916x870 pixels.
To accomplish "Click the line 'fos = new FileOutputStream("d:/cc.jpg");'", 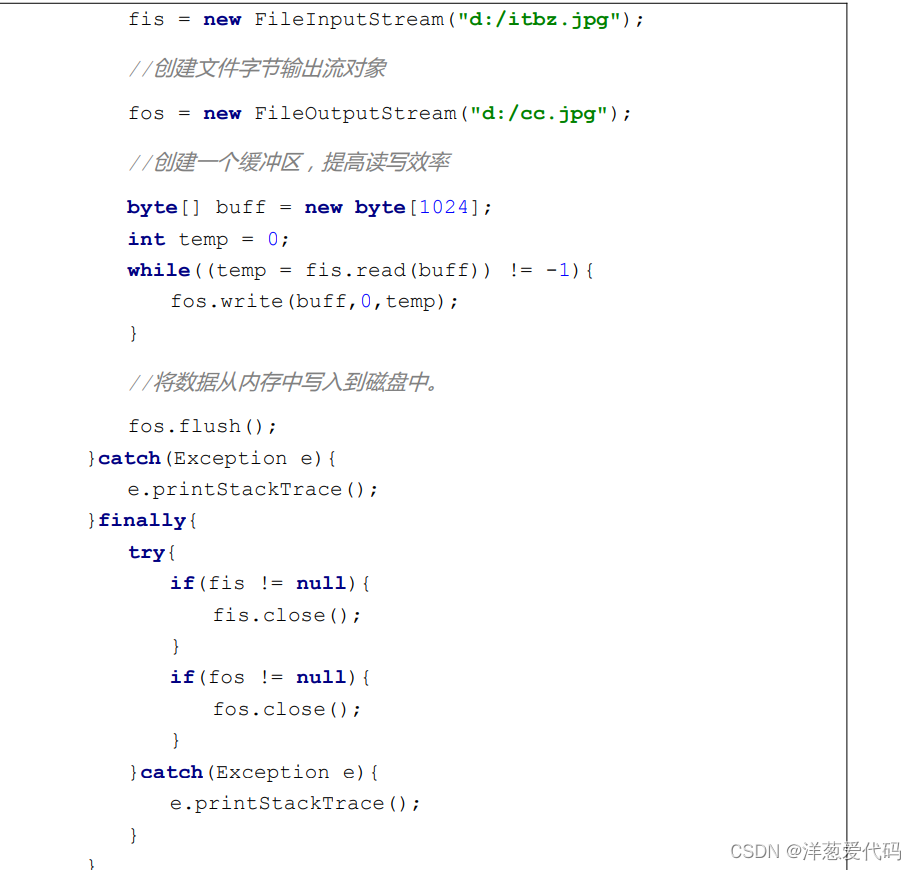I will pos(380,113).
